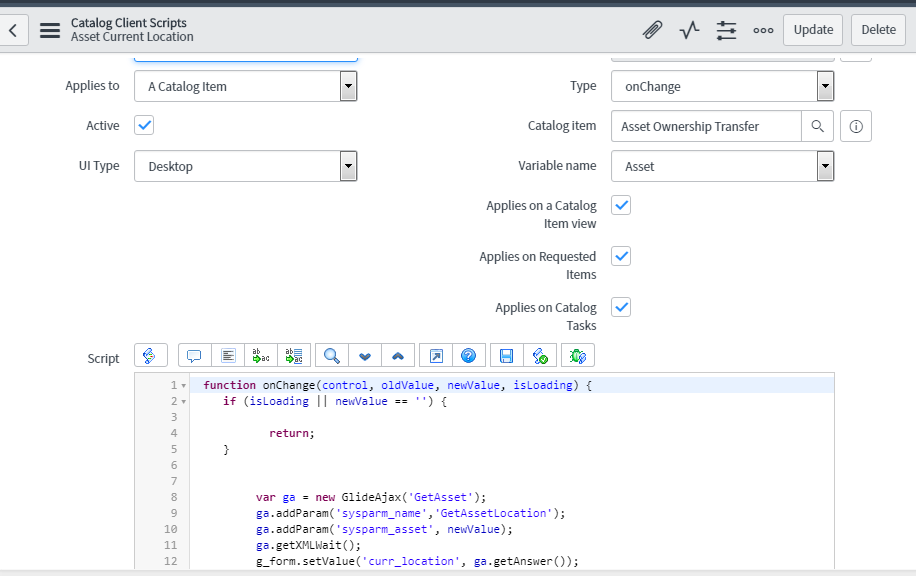Image resolution: width=916 pixels, height=576 pixels.
Task: Click the Catalog item input field
Action: click(706, 126)
